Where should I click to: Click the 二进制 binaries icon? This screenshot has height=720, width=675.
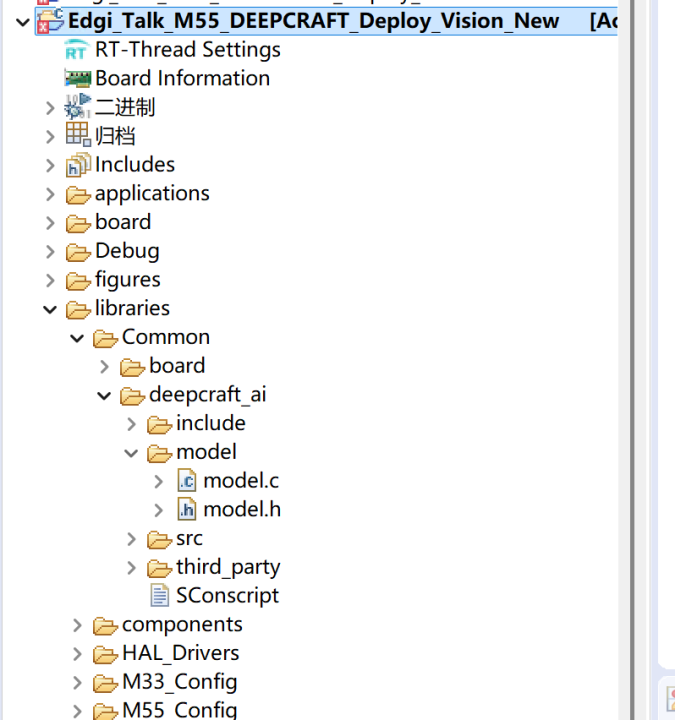point(78,107)
